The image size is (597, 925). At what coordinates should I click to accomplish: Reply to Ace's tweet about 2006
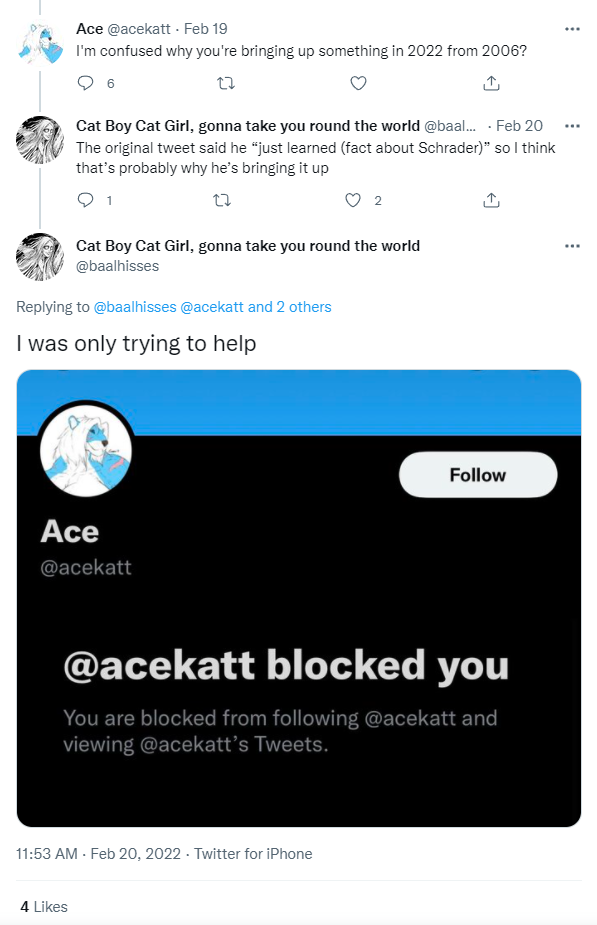point(86,83)
